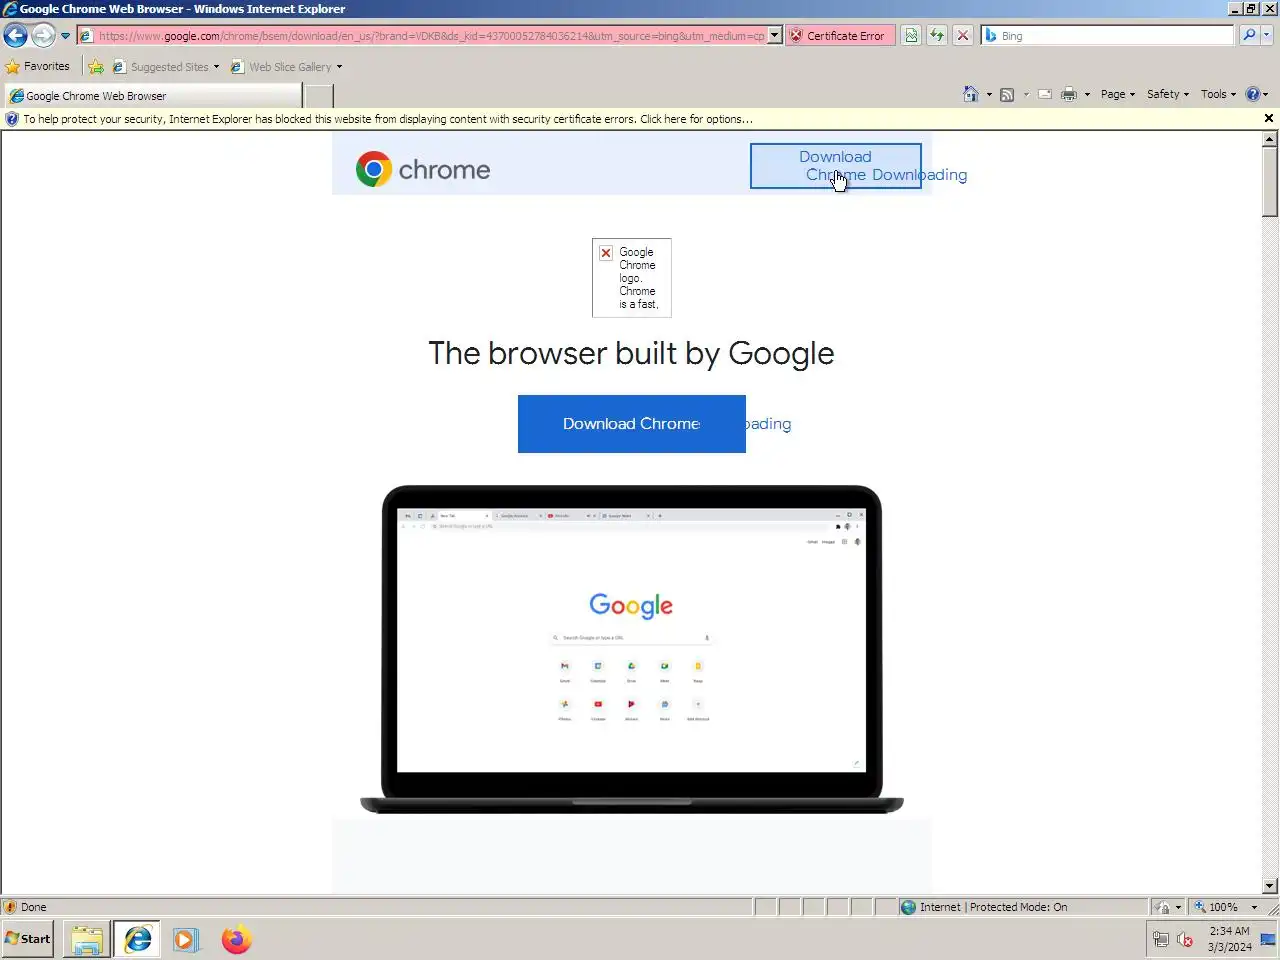Open Web Slice Gallery dropdown
Screen dimensions: 1280x960
[x=287, y=67]
